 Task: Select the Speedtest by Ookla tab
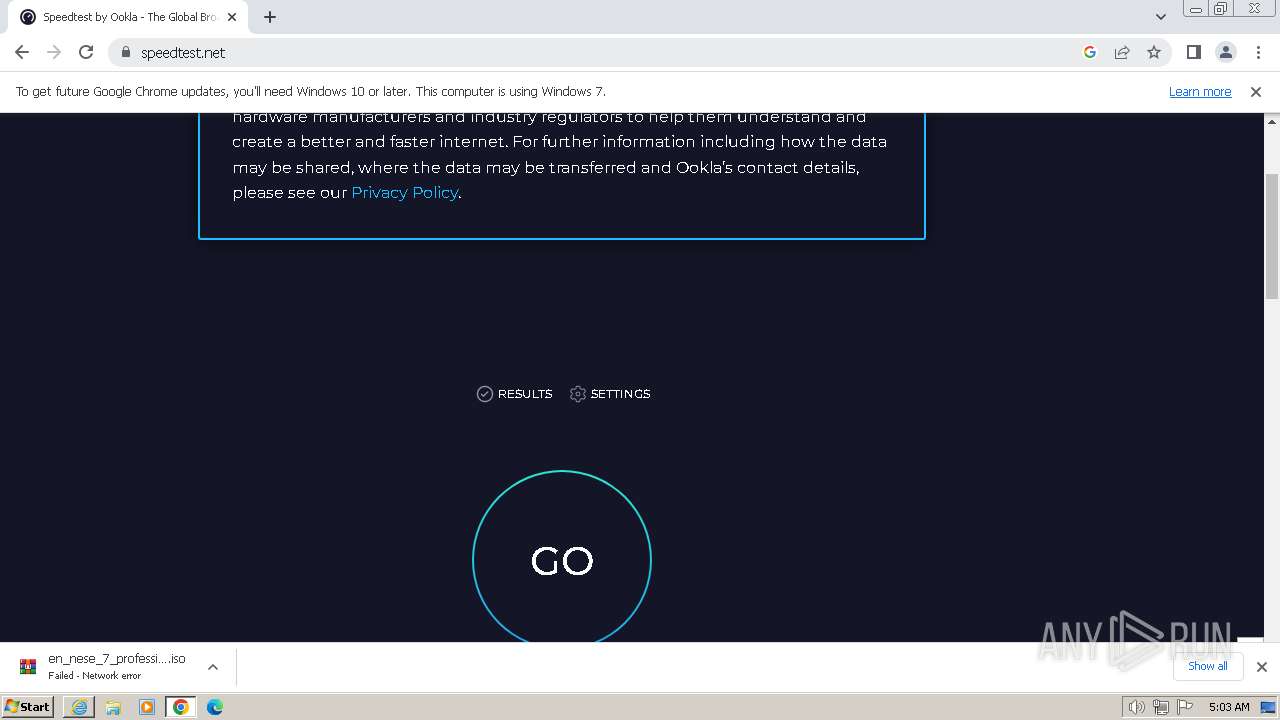tap(126, 17)
